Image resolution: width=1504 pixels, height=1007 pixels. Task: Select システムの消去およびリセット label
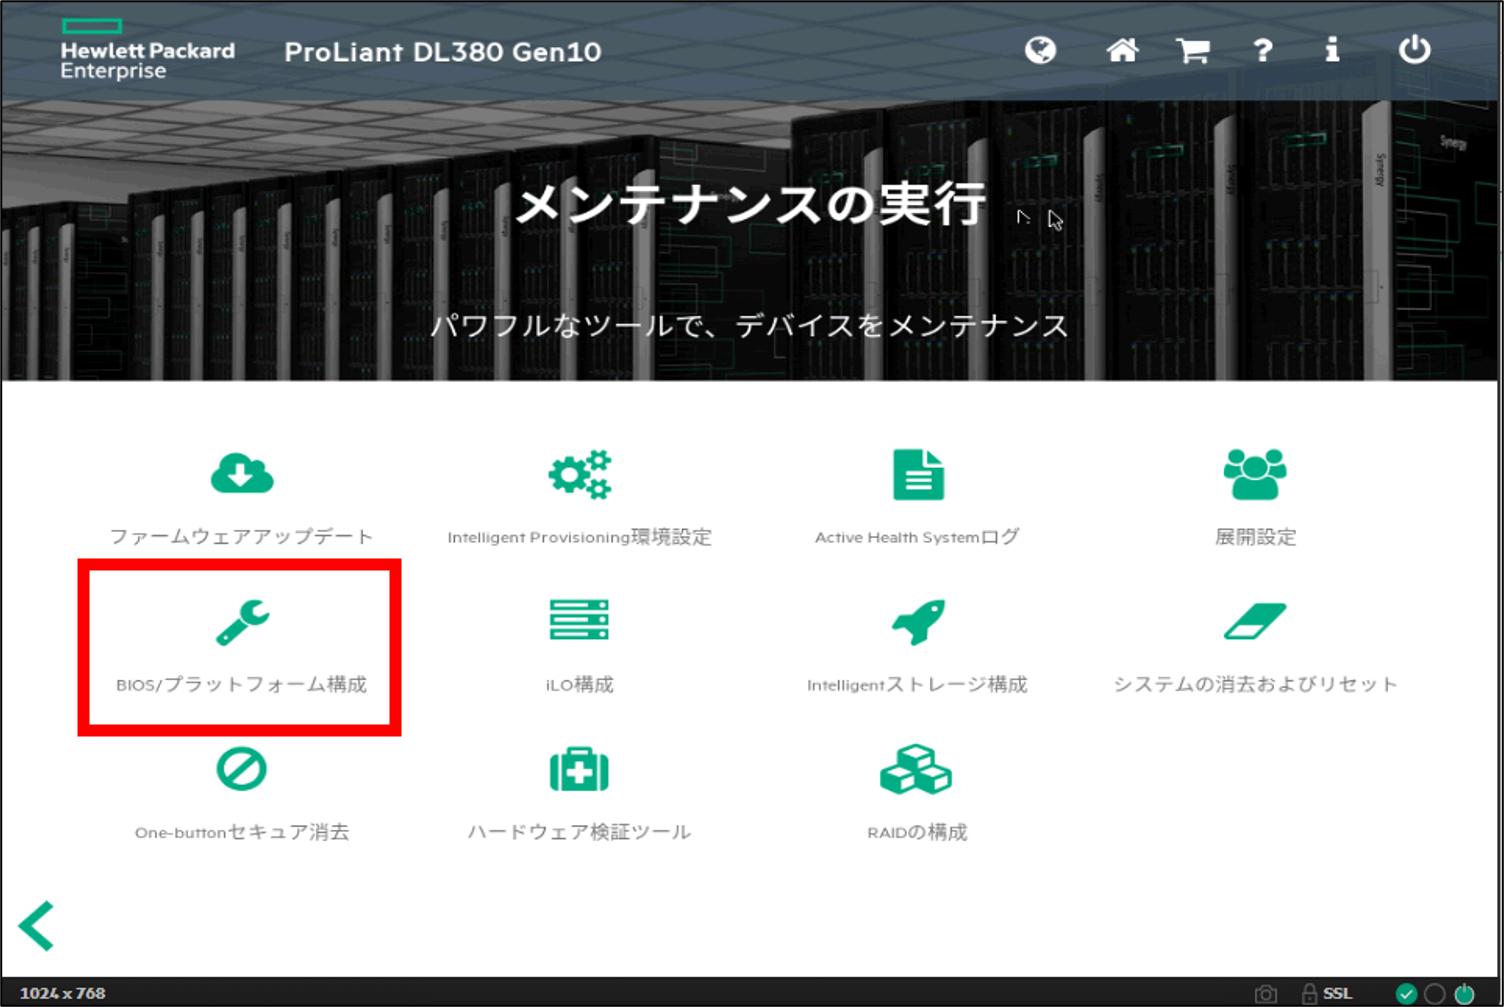1255,685
